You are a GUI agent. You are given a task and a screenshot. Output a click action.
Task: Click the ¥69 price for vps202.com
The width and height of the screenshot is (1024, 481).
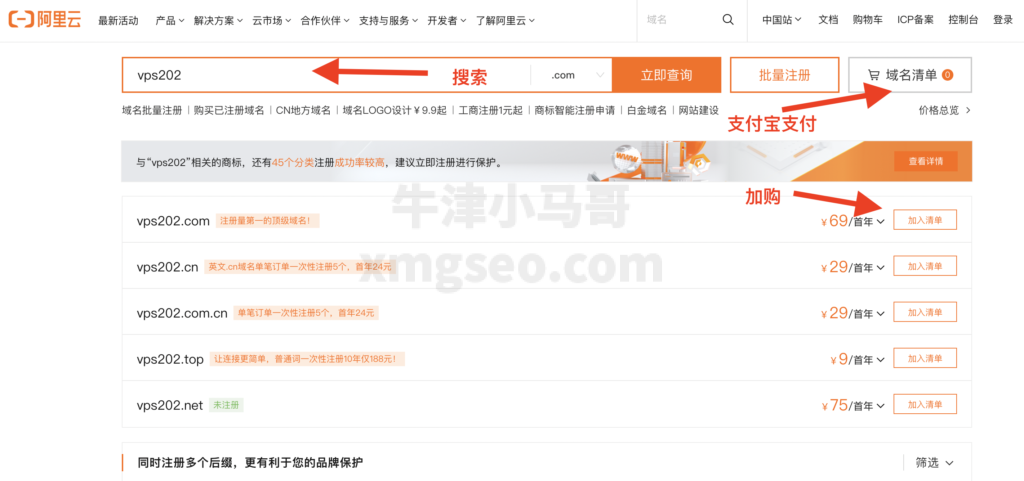point(834,221)
